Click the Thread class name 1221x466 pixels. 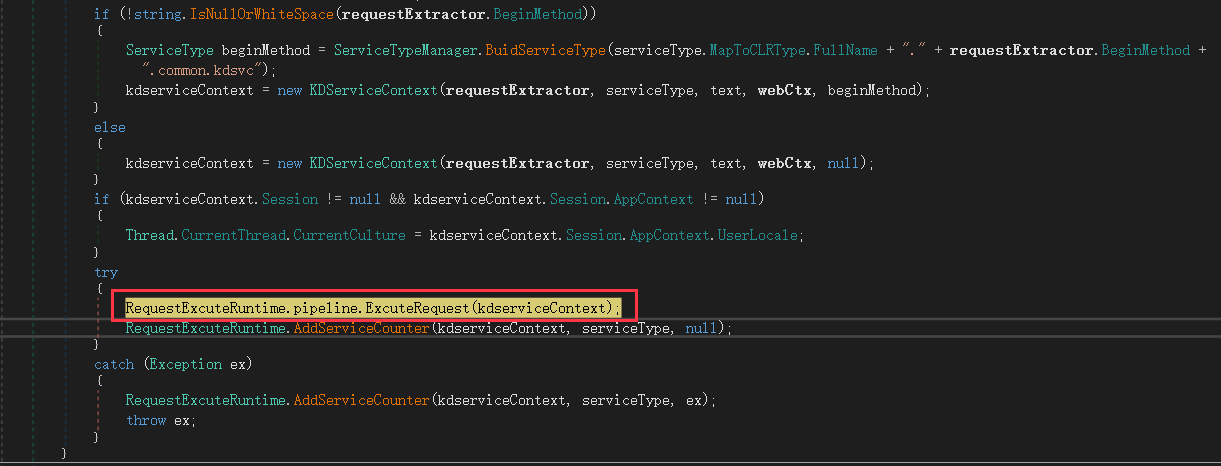click(148, 235)
